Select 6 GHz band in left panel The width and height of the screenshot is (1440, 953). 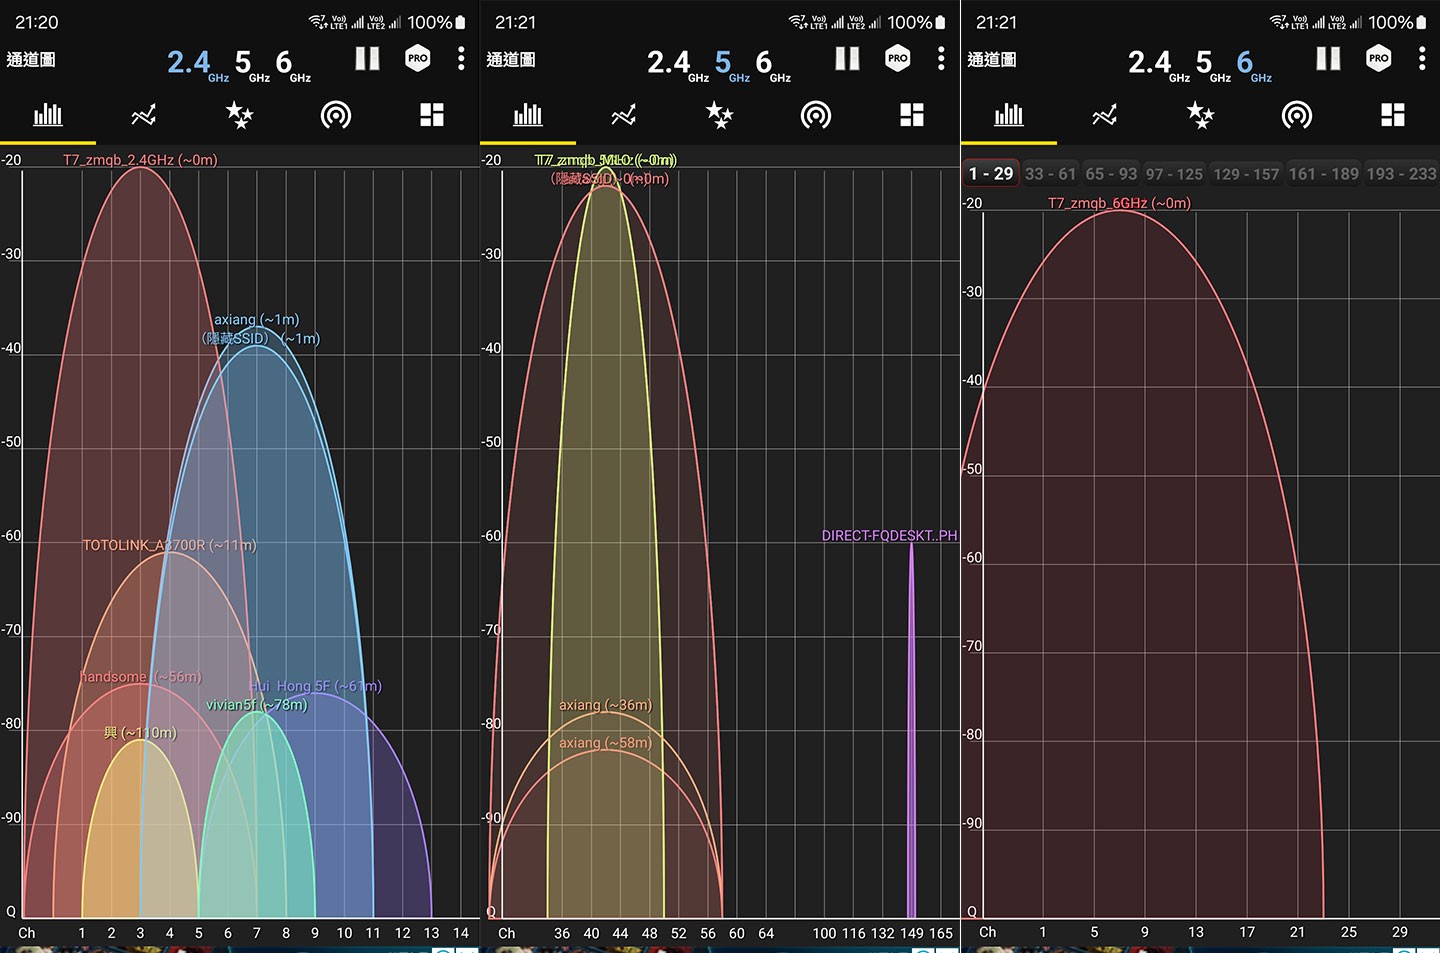tap(293, 64)
